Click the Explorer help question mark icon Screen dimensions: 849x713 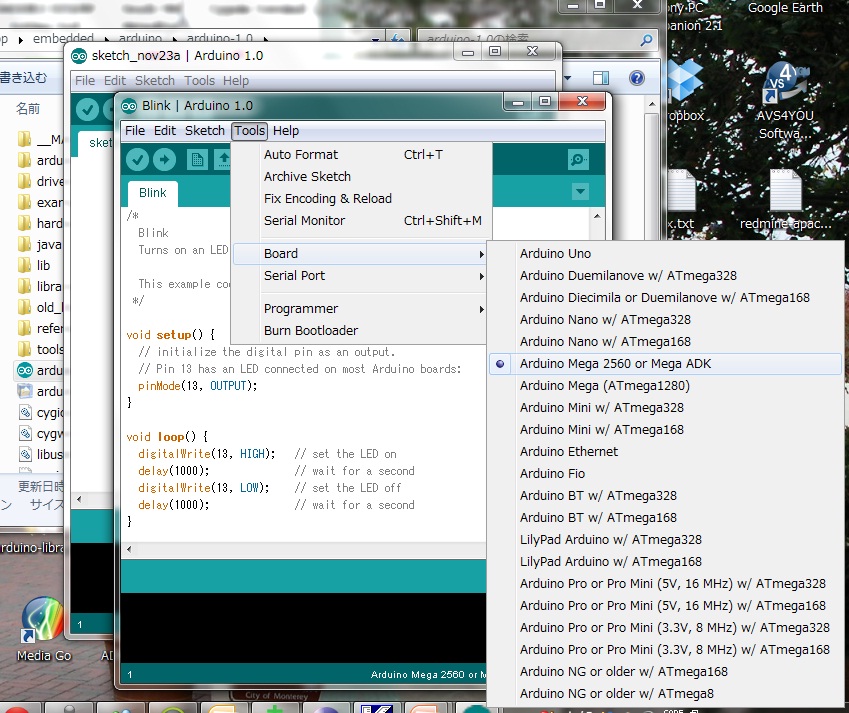point(636,78)
